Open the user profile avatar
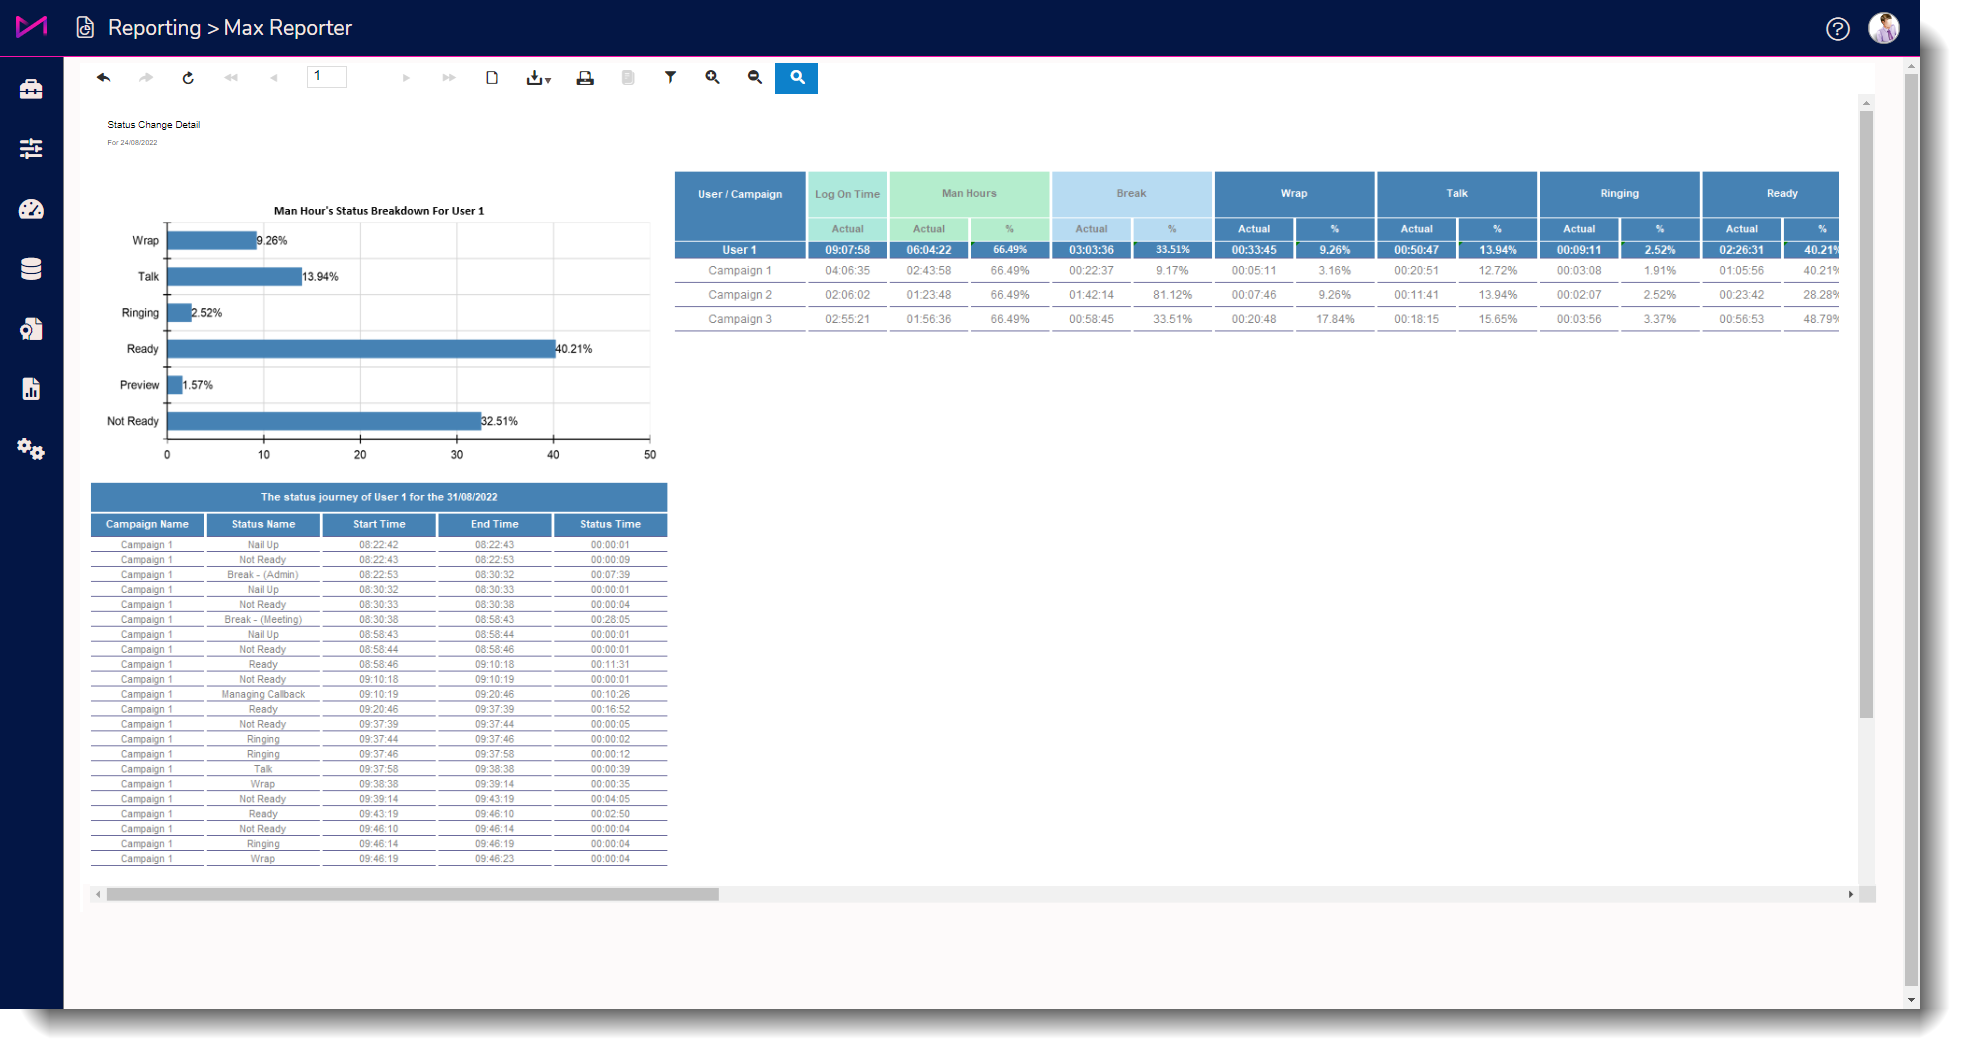The height and width of the screenshot is (1059, 1970). coord(1884,28)
